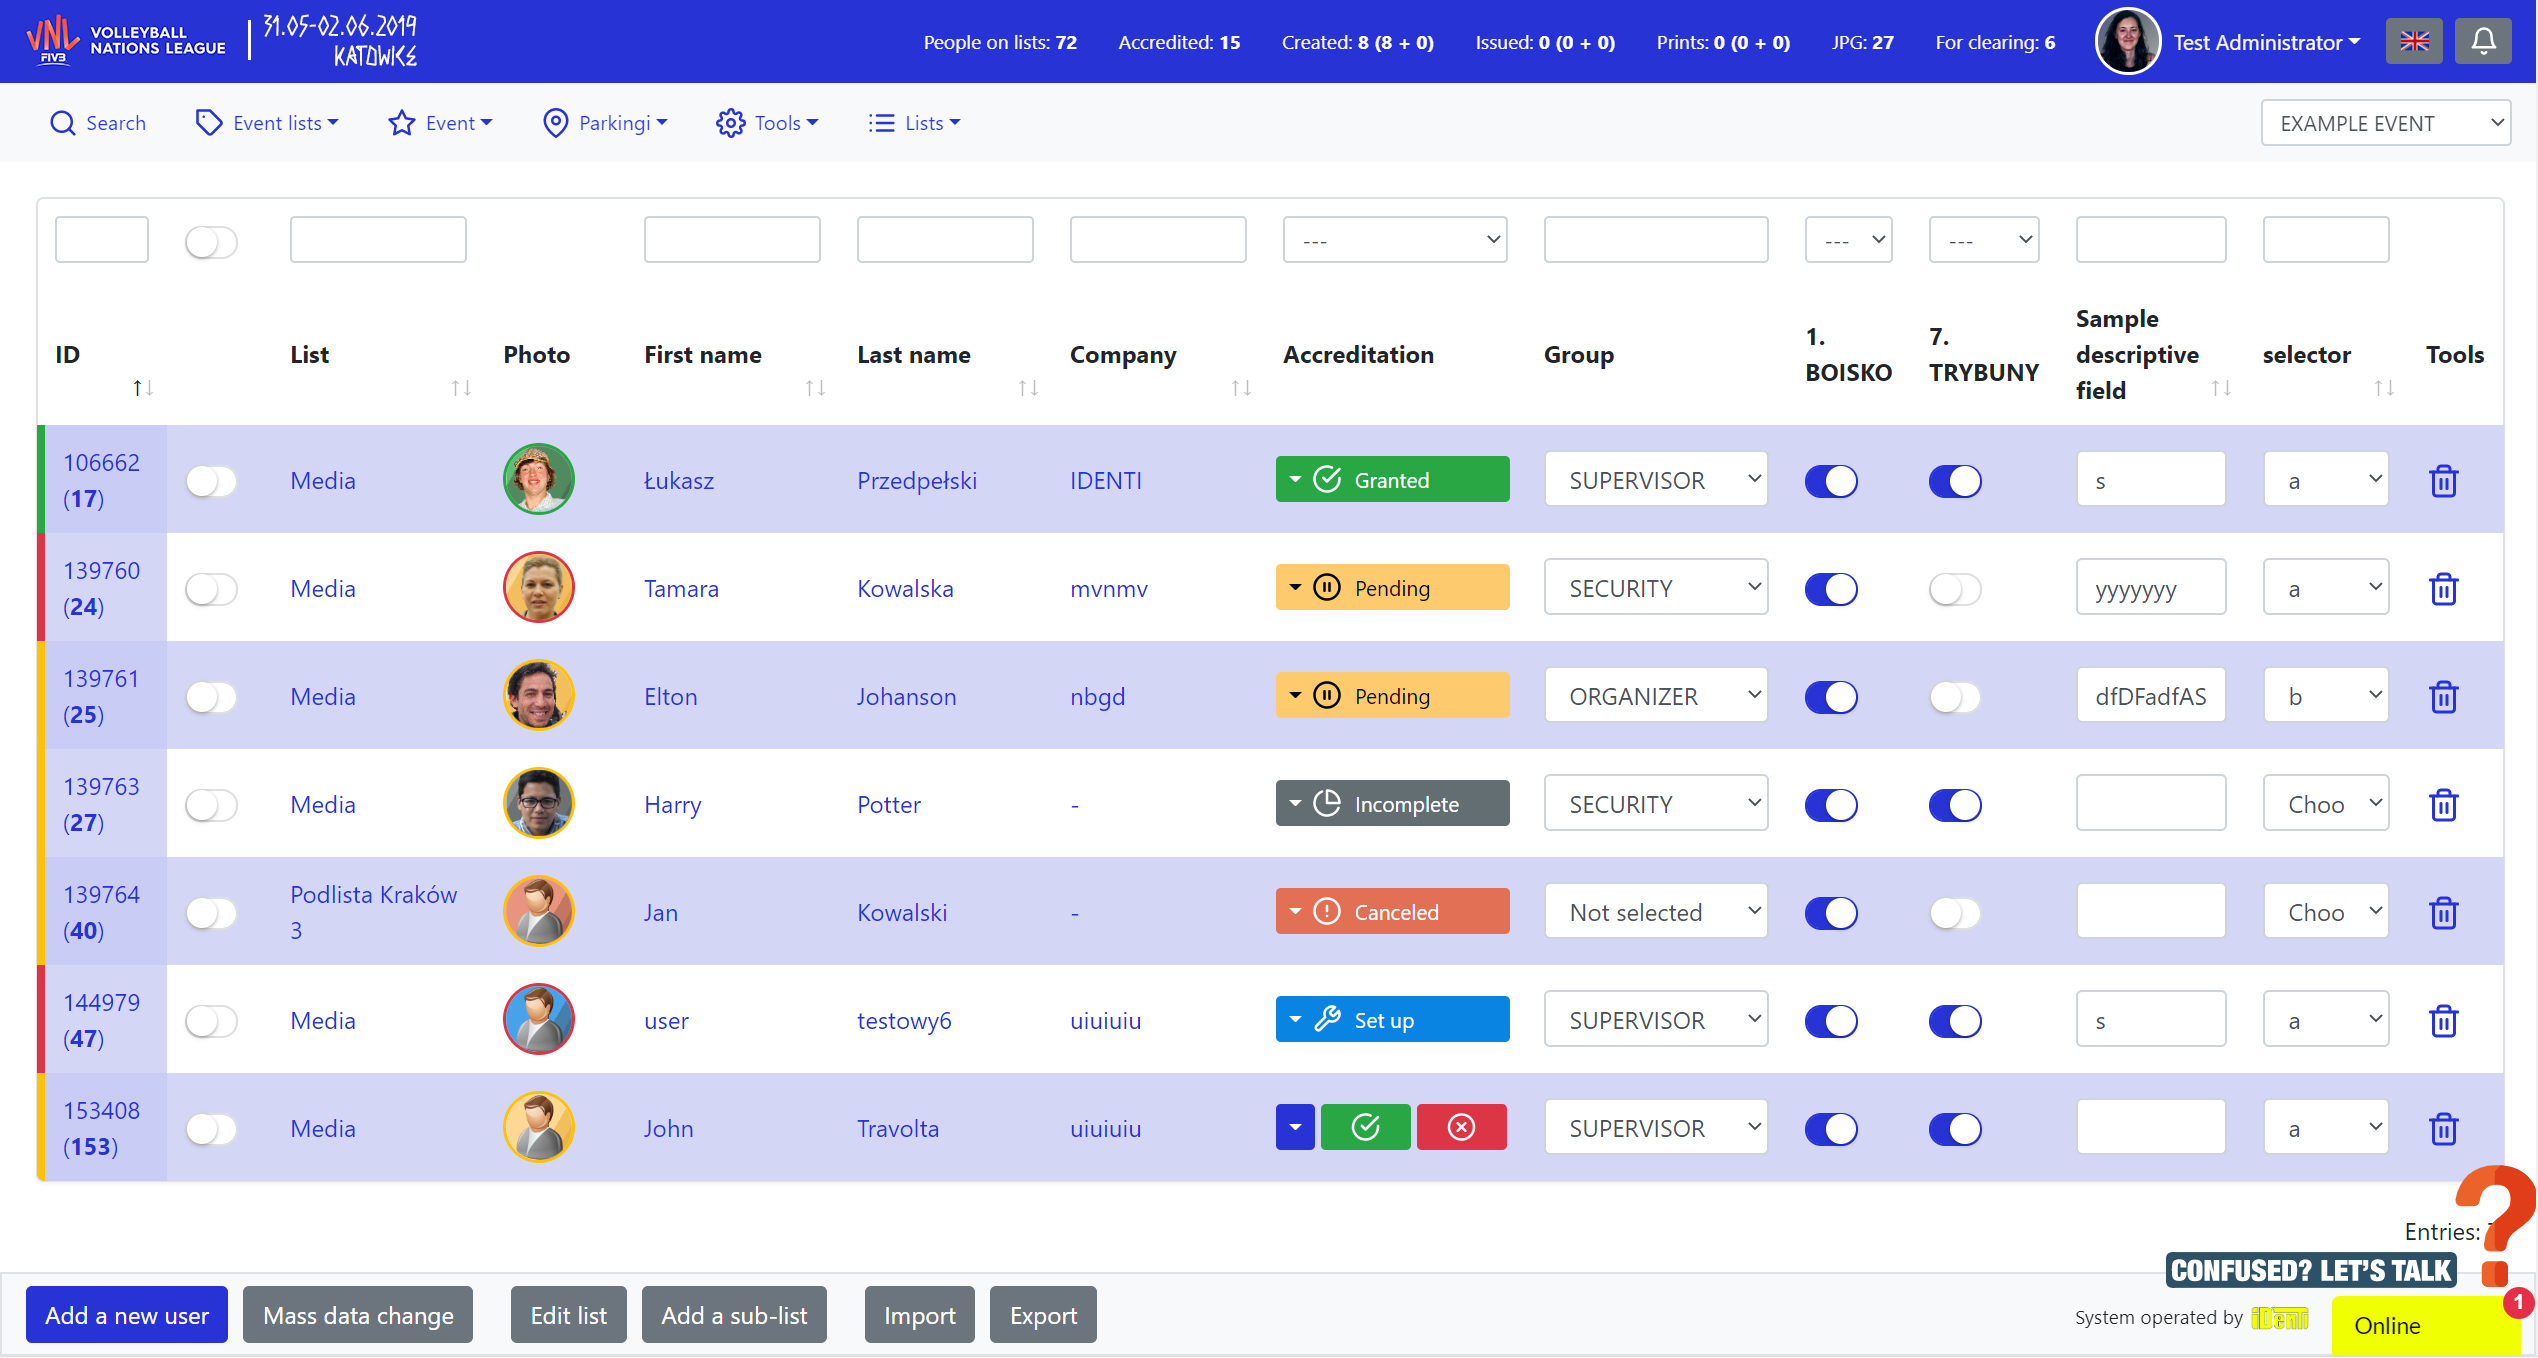Sort table by ID column arrows
The image size is (2538, 1358).
click(x=143, y=387)
